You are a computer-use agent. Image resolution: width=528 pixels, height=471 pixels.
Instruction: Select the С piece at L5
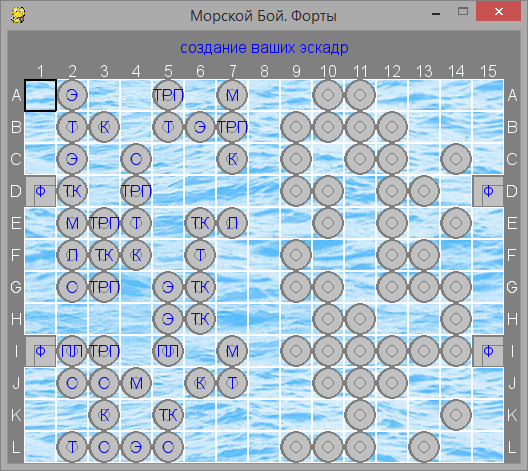pyautogui.click(x=168, y=447)
